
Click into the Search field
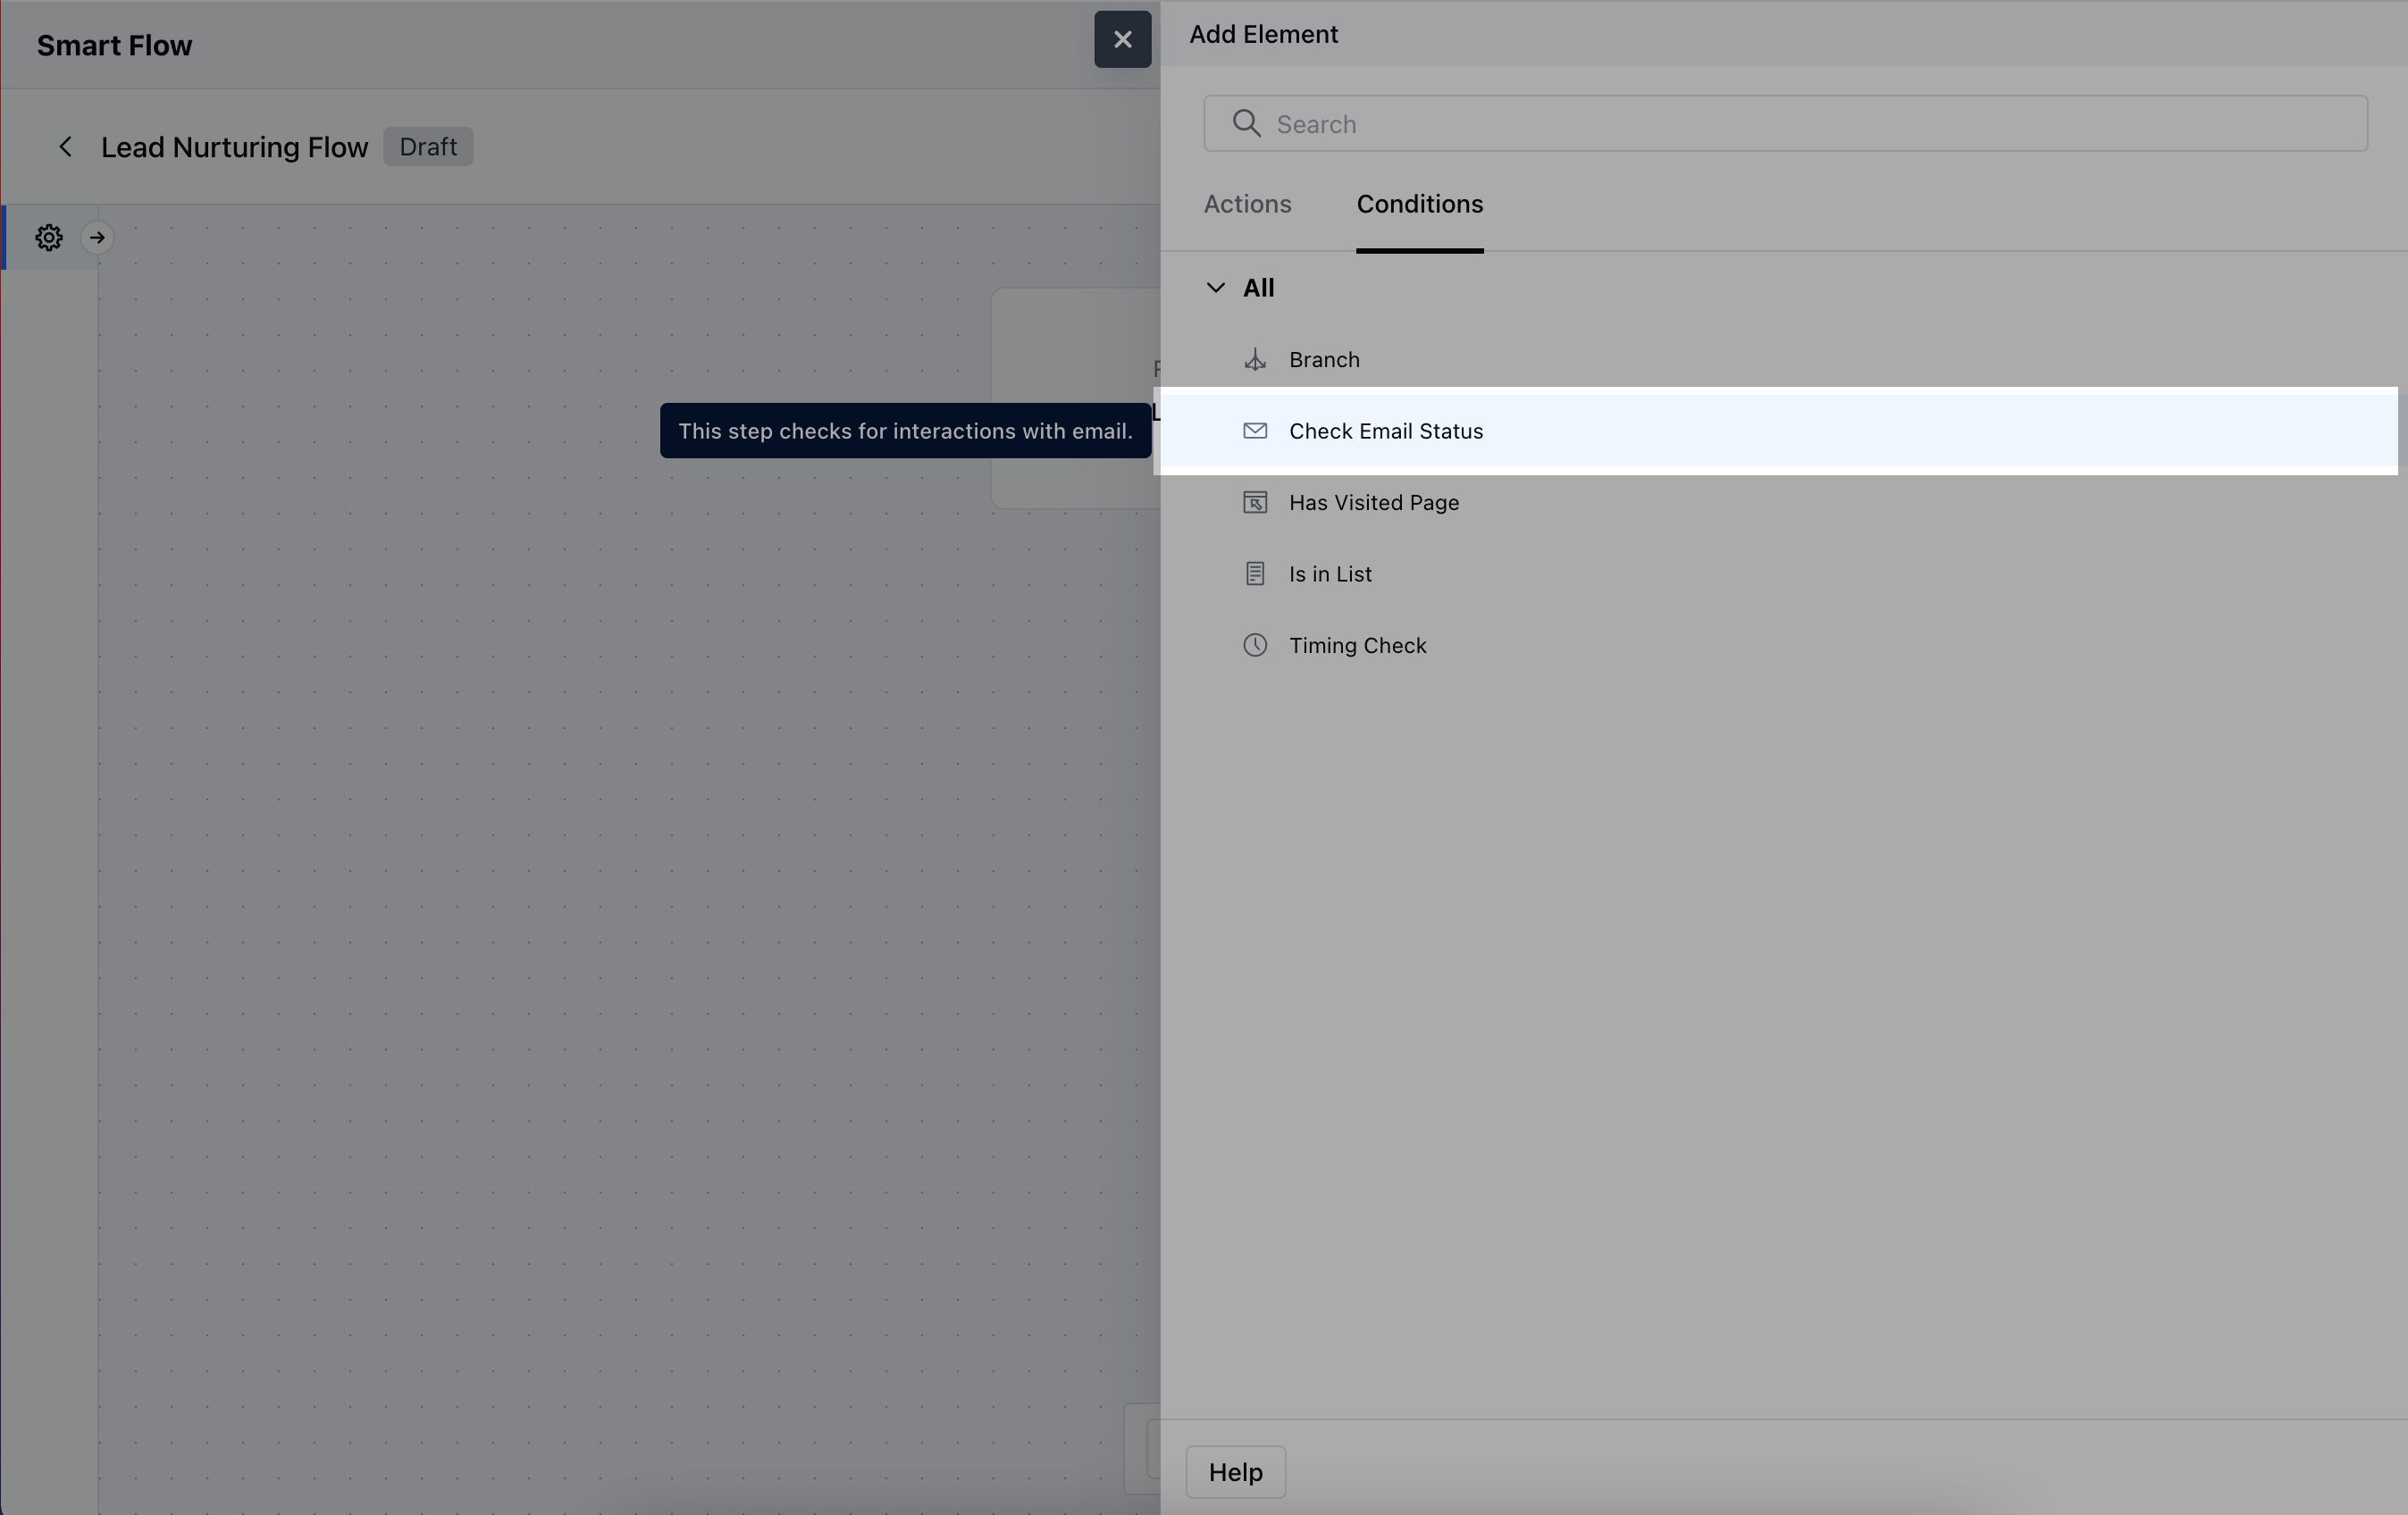[1800, 124]
